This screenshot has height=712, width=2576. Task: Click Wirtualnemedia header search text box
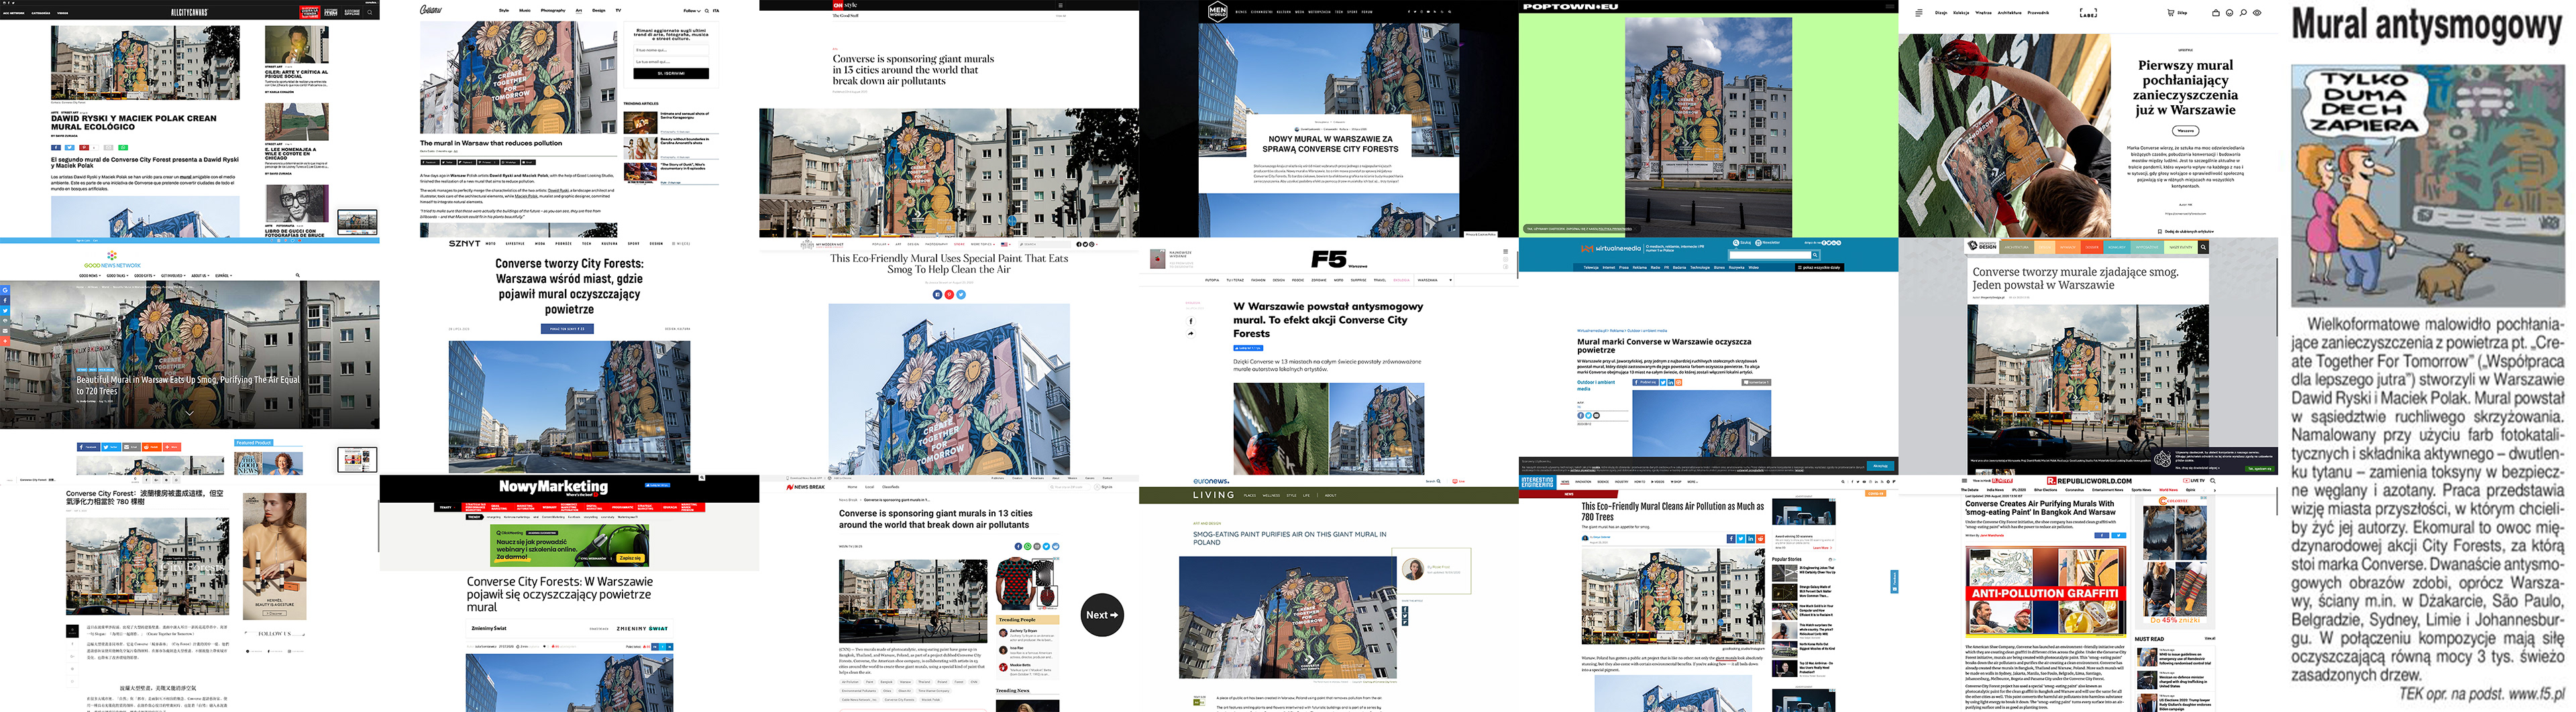click(1771, 256)
